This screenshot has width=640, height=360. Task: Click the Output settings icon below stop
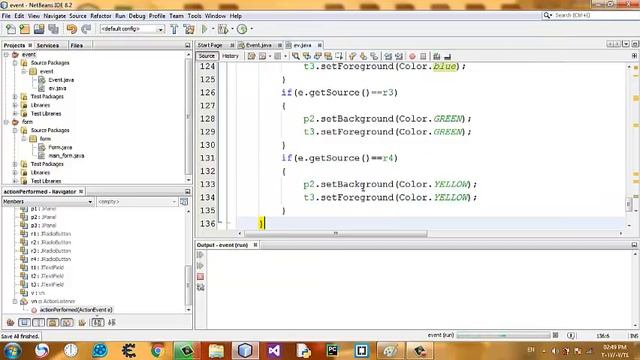(200, 288)
